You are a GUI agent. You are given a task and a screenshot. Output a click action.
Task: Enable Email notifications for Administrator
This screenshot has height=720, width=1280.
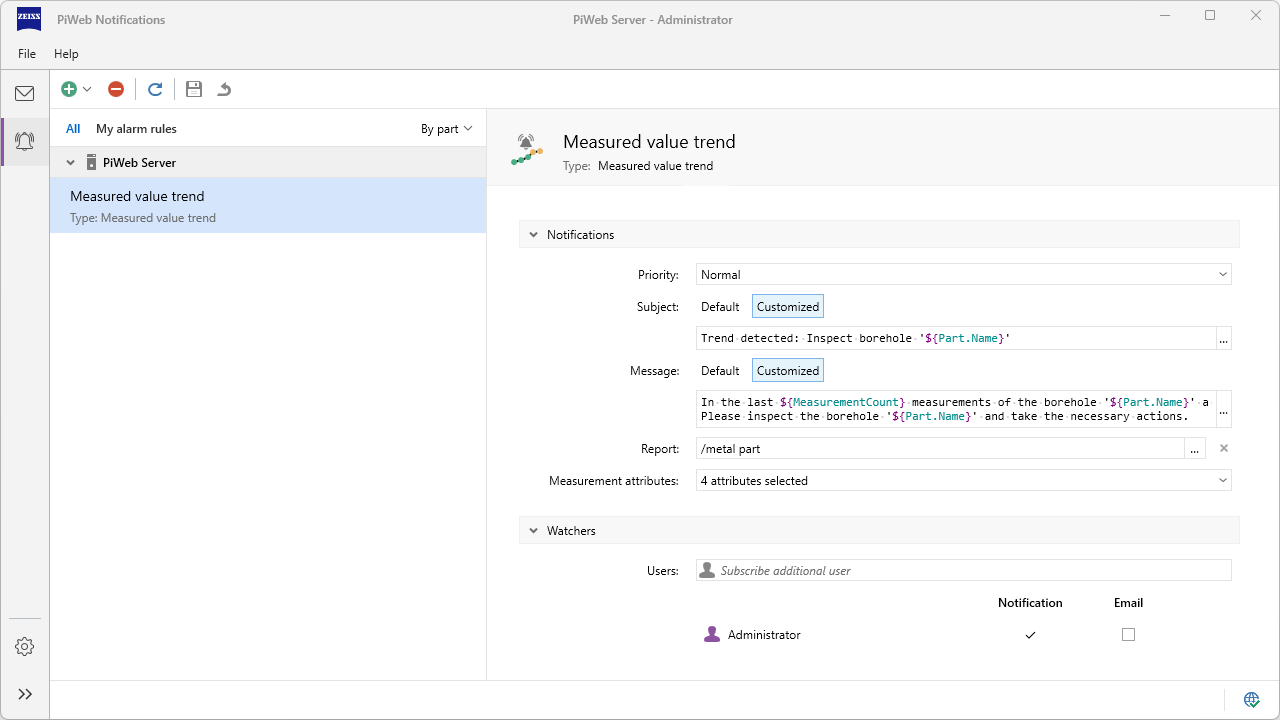(1128, 634)
